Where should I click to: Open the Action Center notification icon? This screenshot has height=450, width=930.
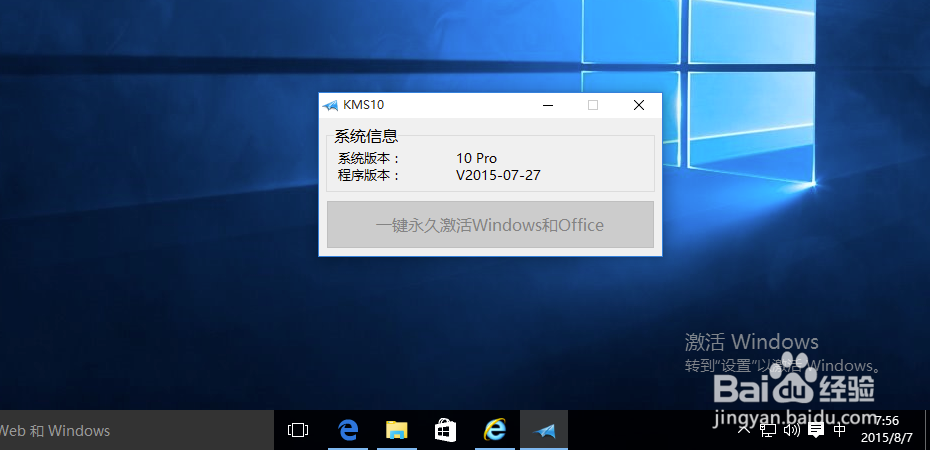pyautogui.click(x=816, y=430)
